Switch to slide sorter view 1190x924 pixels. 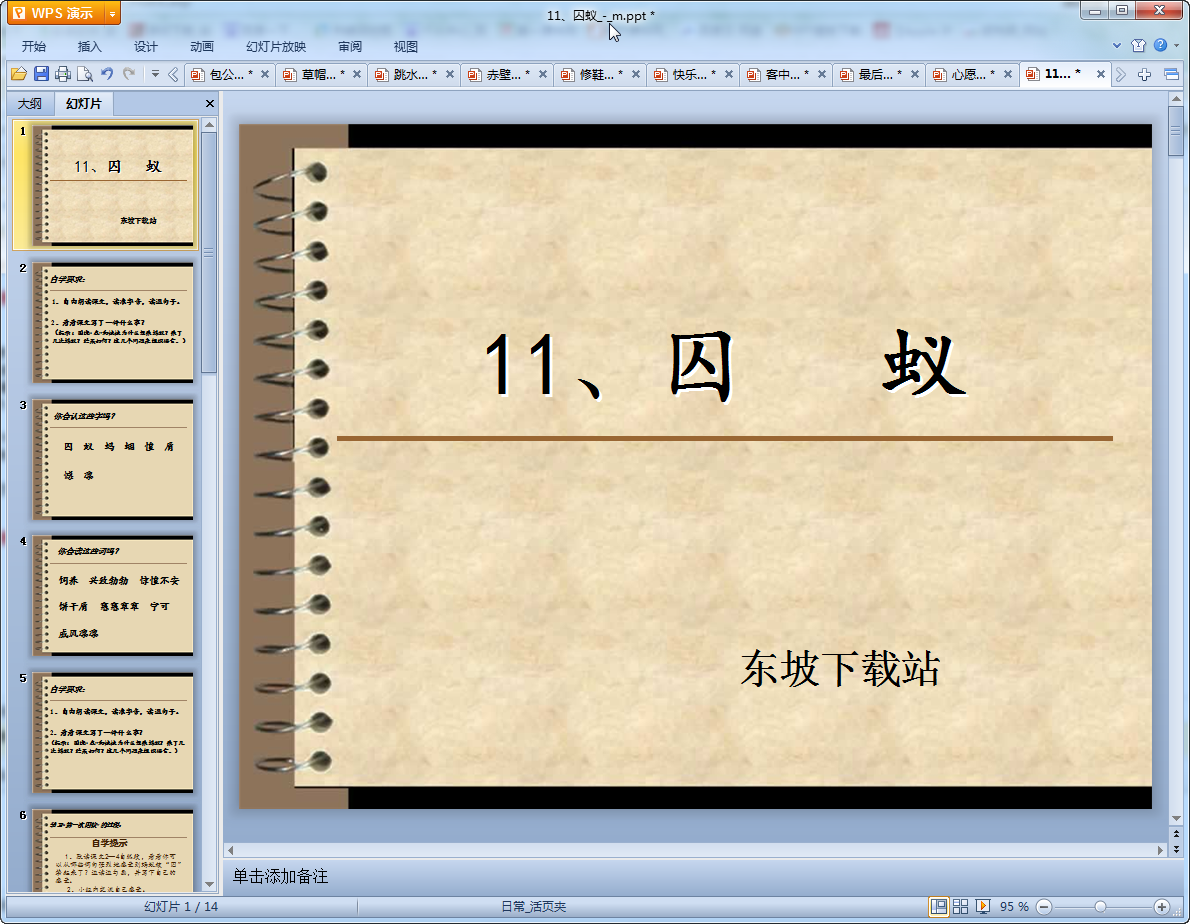[960, 906]
